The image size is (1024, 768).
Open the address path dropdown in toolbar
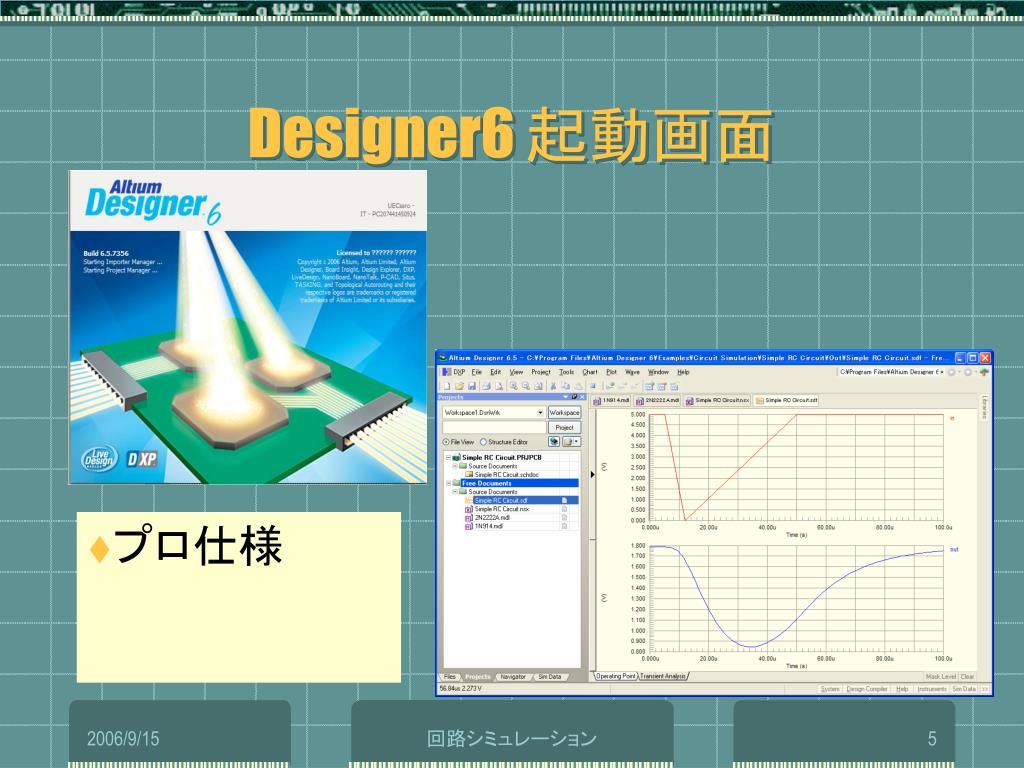(942, 372)
